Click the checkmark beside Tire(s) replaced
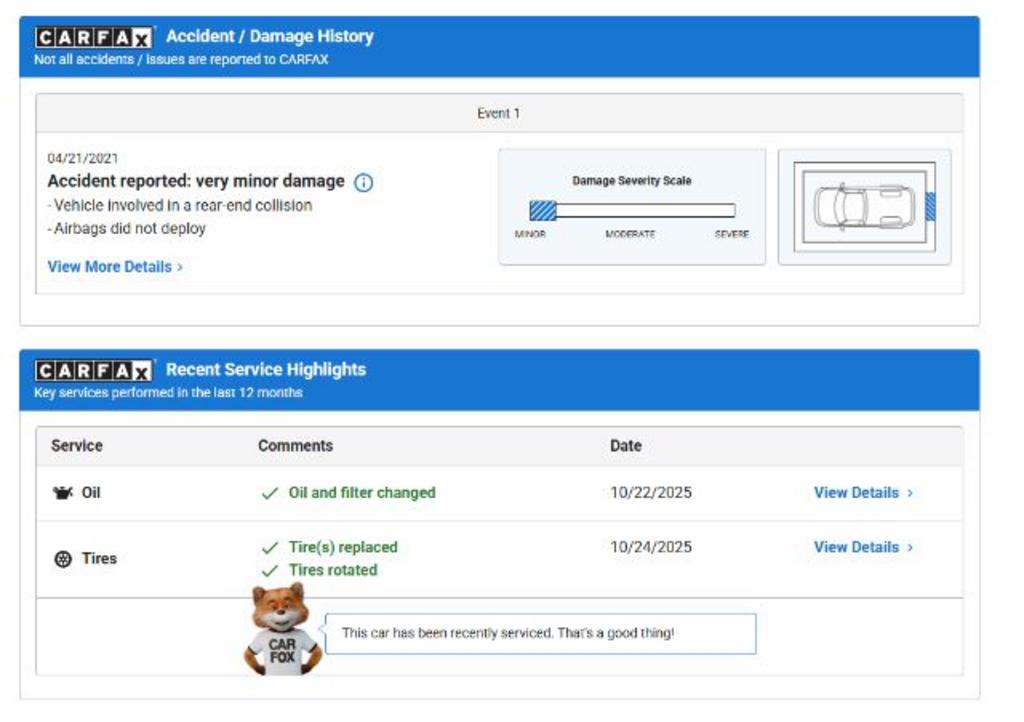The width and height of the screenshot is (1024, 722). (269, 548)
